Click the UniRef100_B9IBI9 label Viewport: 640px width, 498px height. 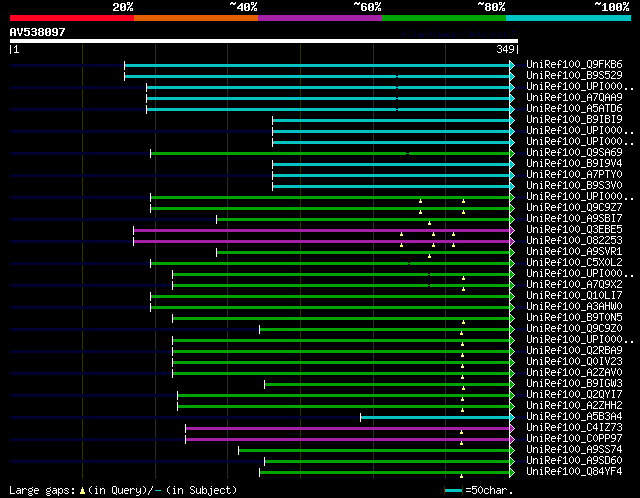(x=574, y=119)
